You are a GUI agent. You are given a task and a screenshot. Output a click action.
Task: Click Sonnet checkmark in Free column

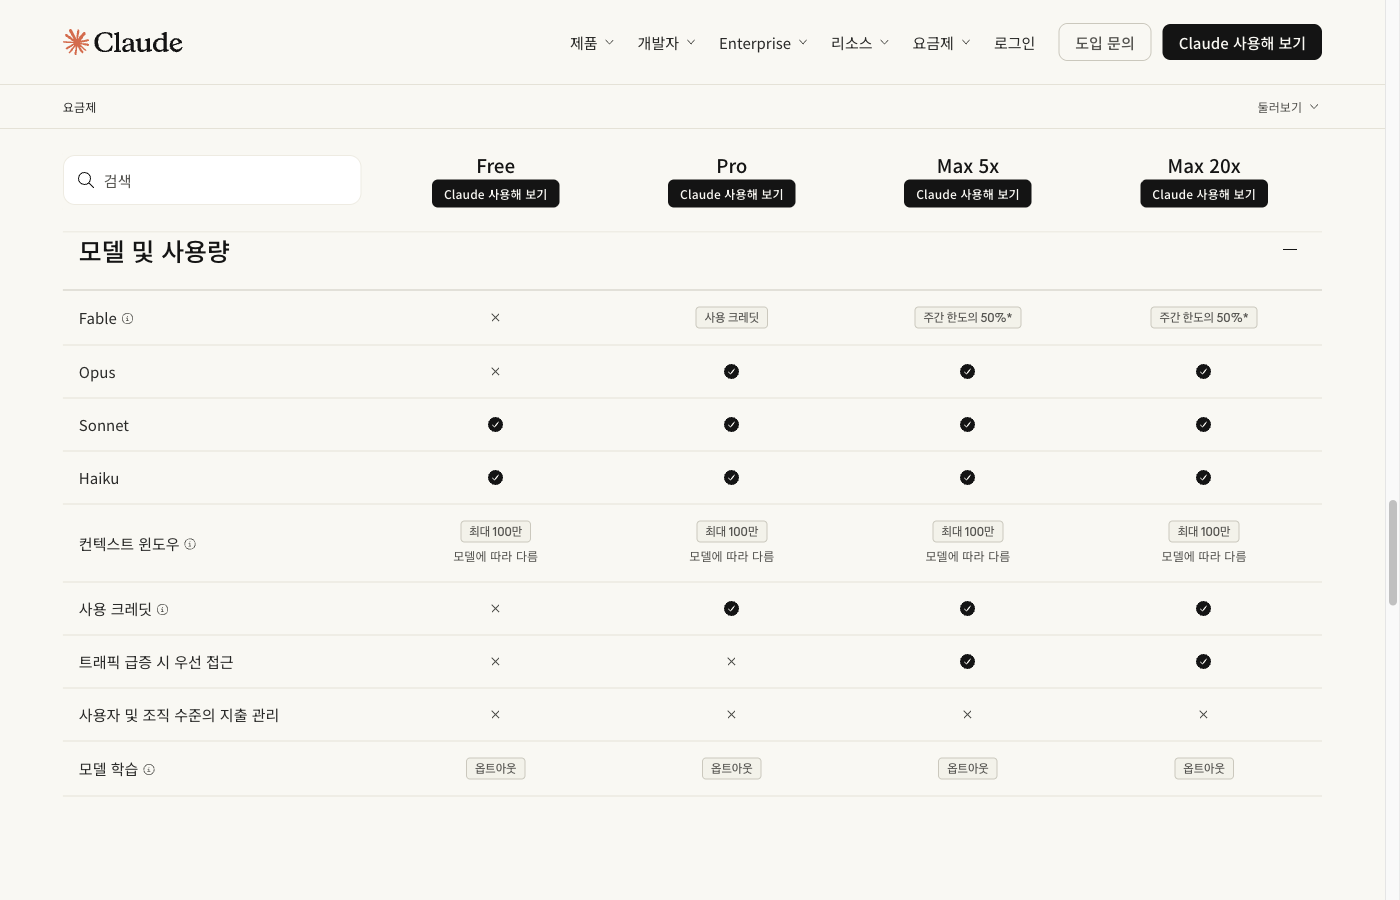[495, 425]
